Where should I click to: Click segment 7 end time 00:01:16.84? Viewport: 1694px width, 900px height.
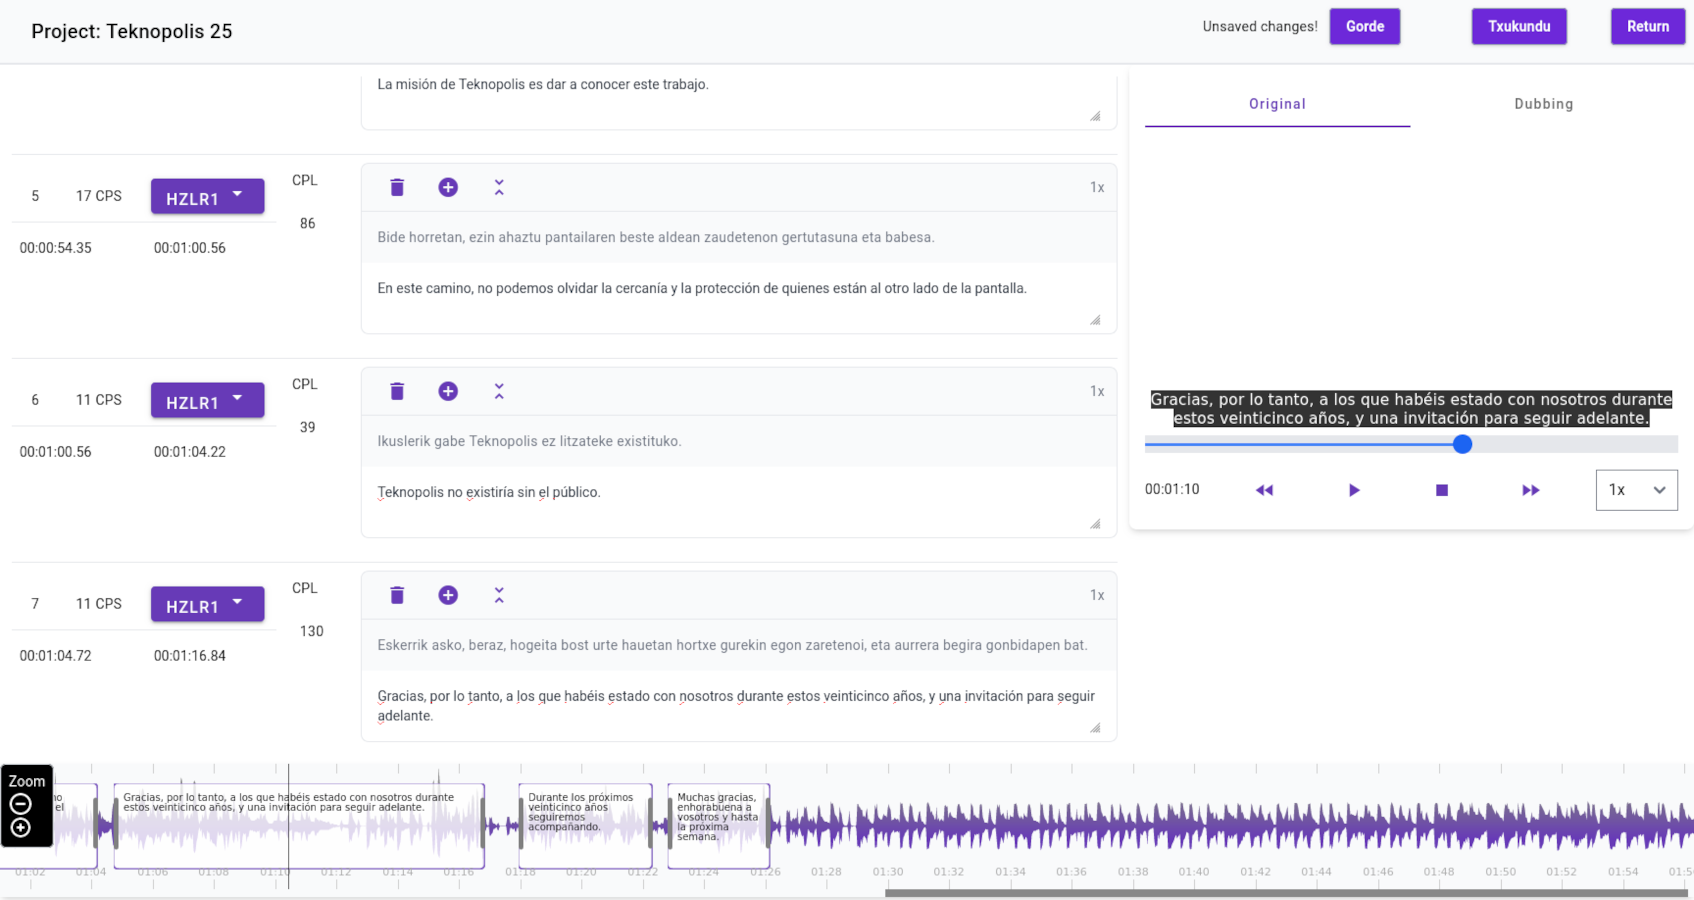(x=190, y=656)
